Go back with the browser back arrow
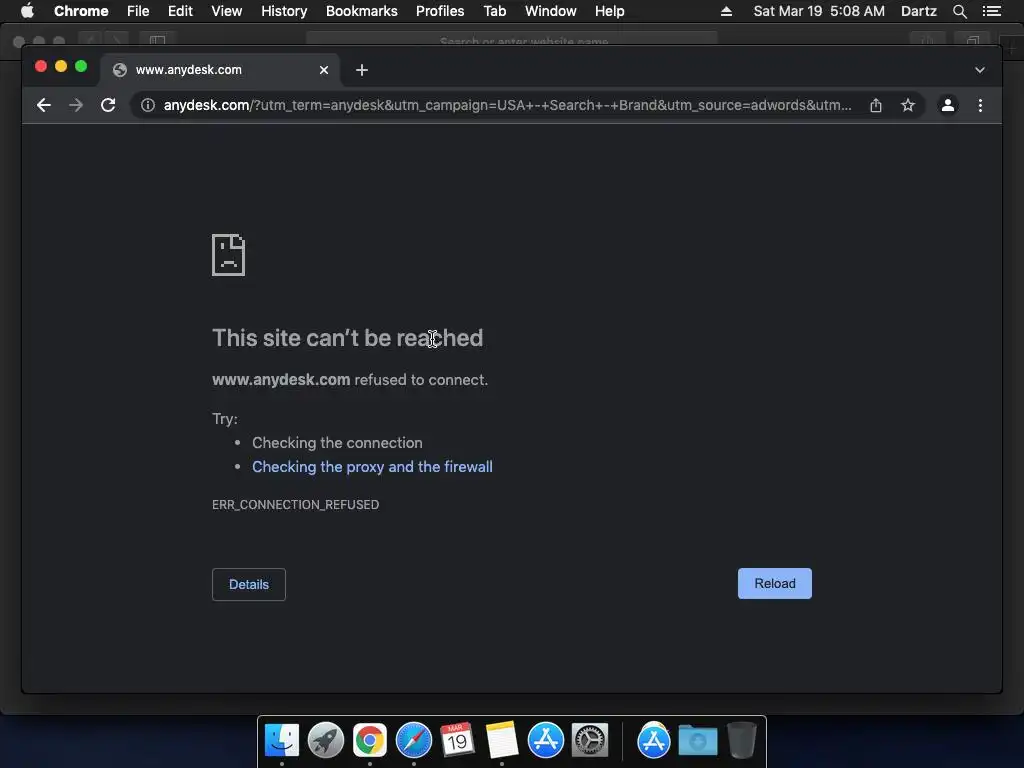Viewport: 1024px width, 768px height. [44, 105]
